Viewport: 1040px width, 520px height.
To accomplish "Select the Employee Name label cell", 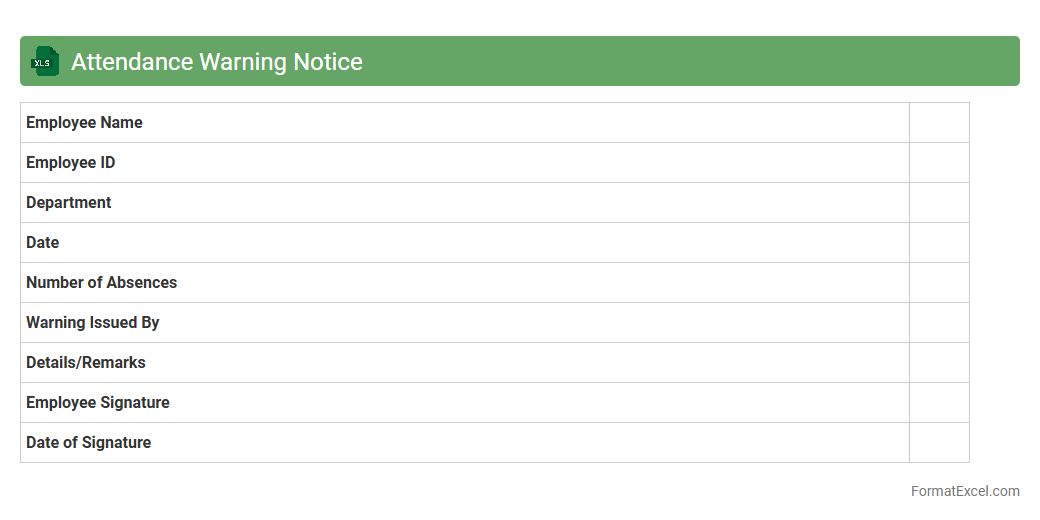I will pyautogui.click(x=84, y=123).
